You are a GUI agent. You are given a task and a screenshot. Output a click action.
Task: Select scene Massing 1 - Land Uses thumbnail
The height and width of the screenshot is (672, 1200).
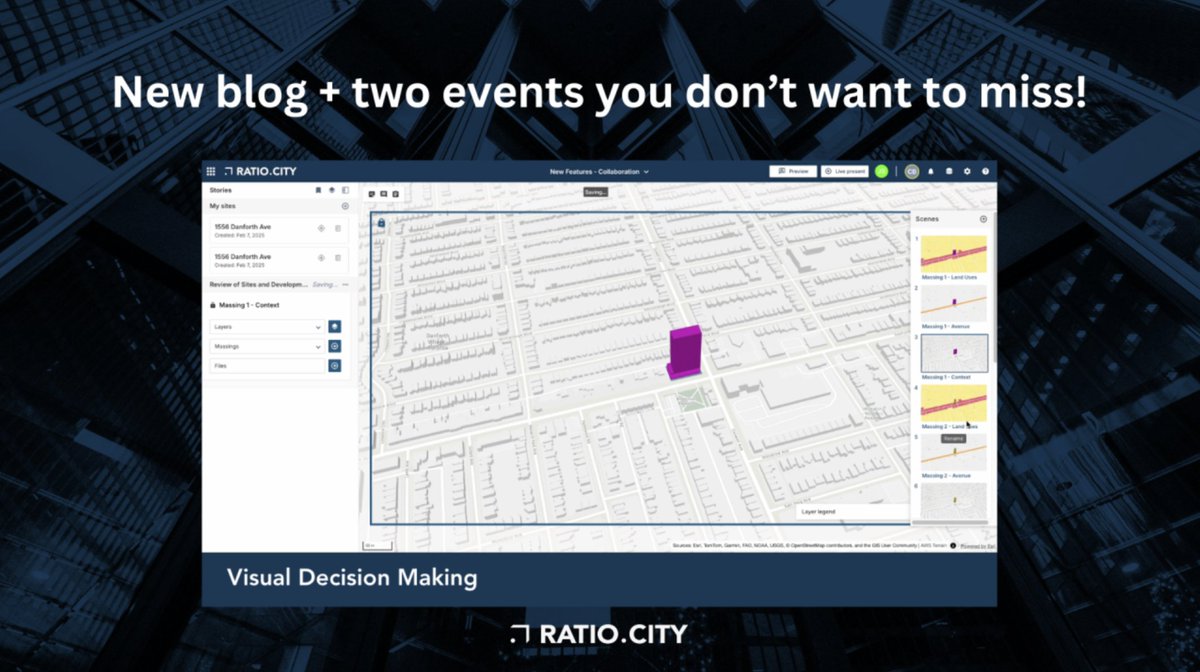tap(954, 254)
